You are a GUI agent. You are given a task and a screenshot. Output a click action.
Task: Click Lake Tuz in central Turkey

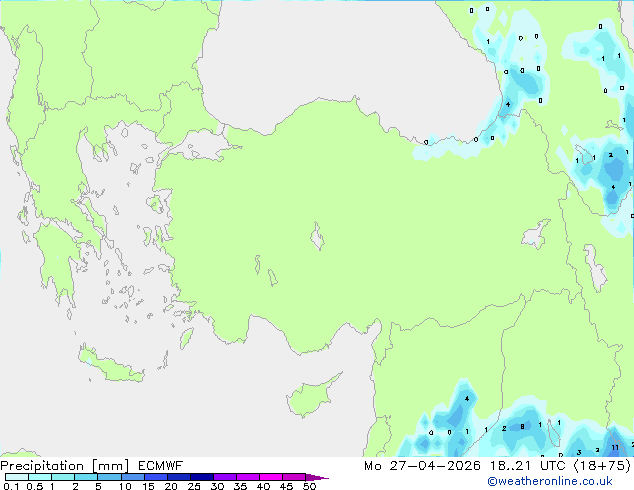click(317, 236)
